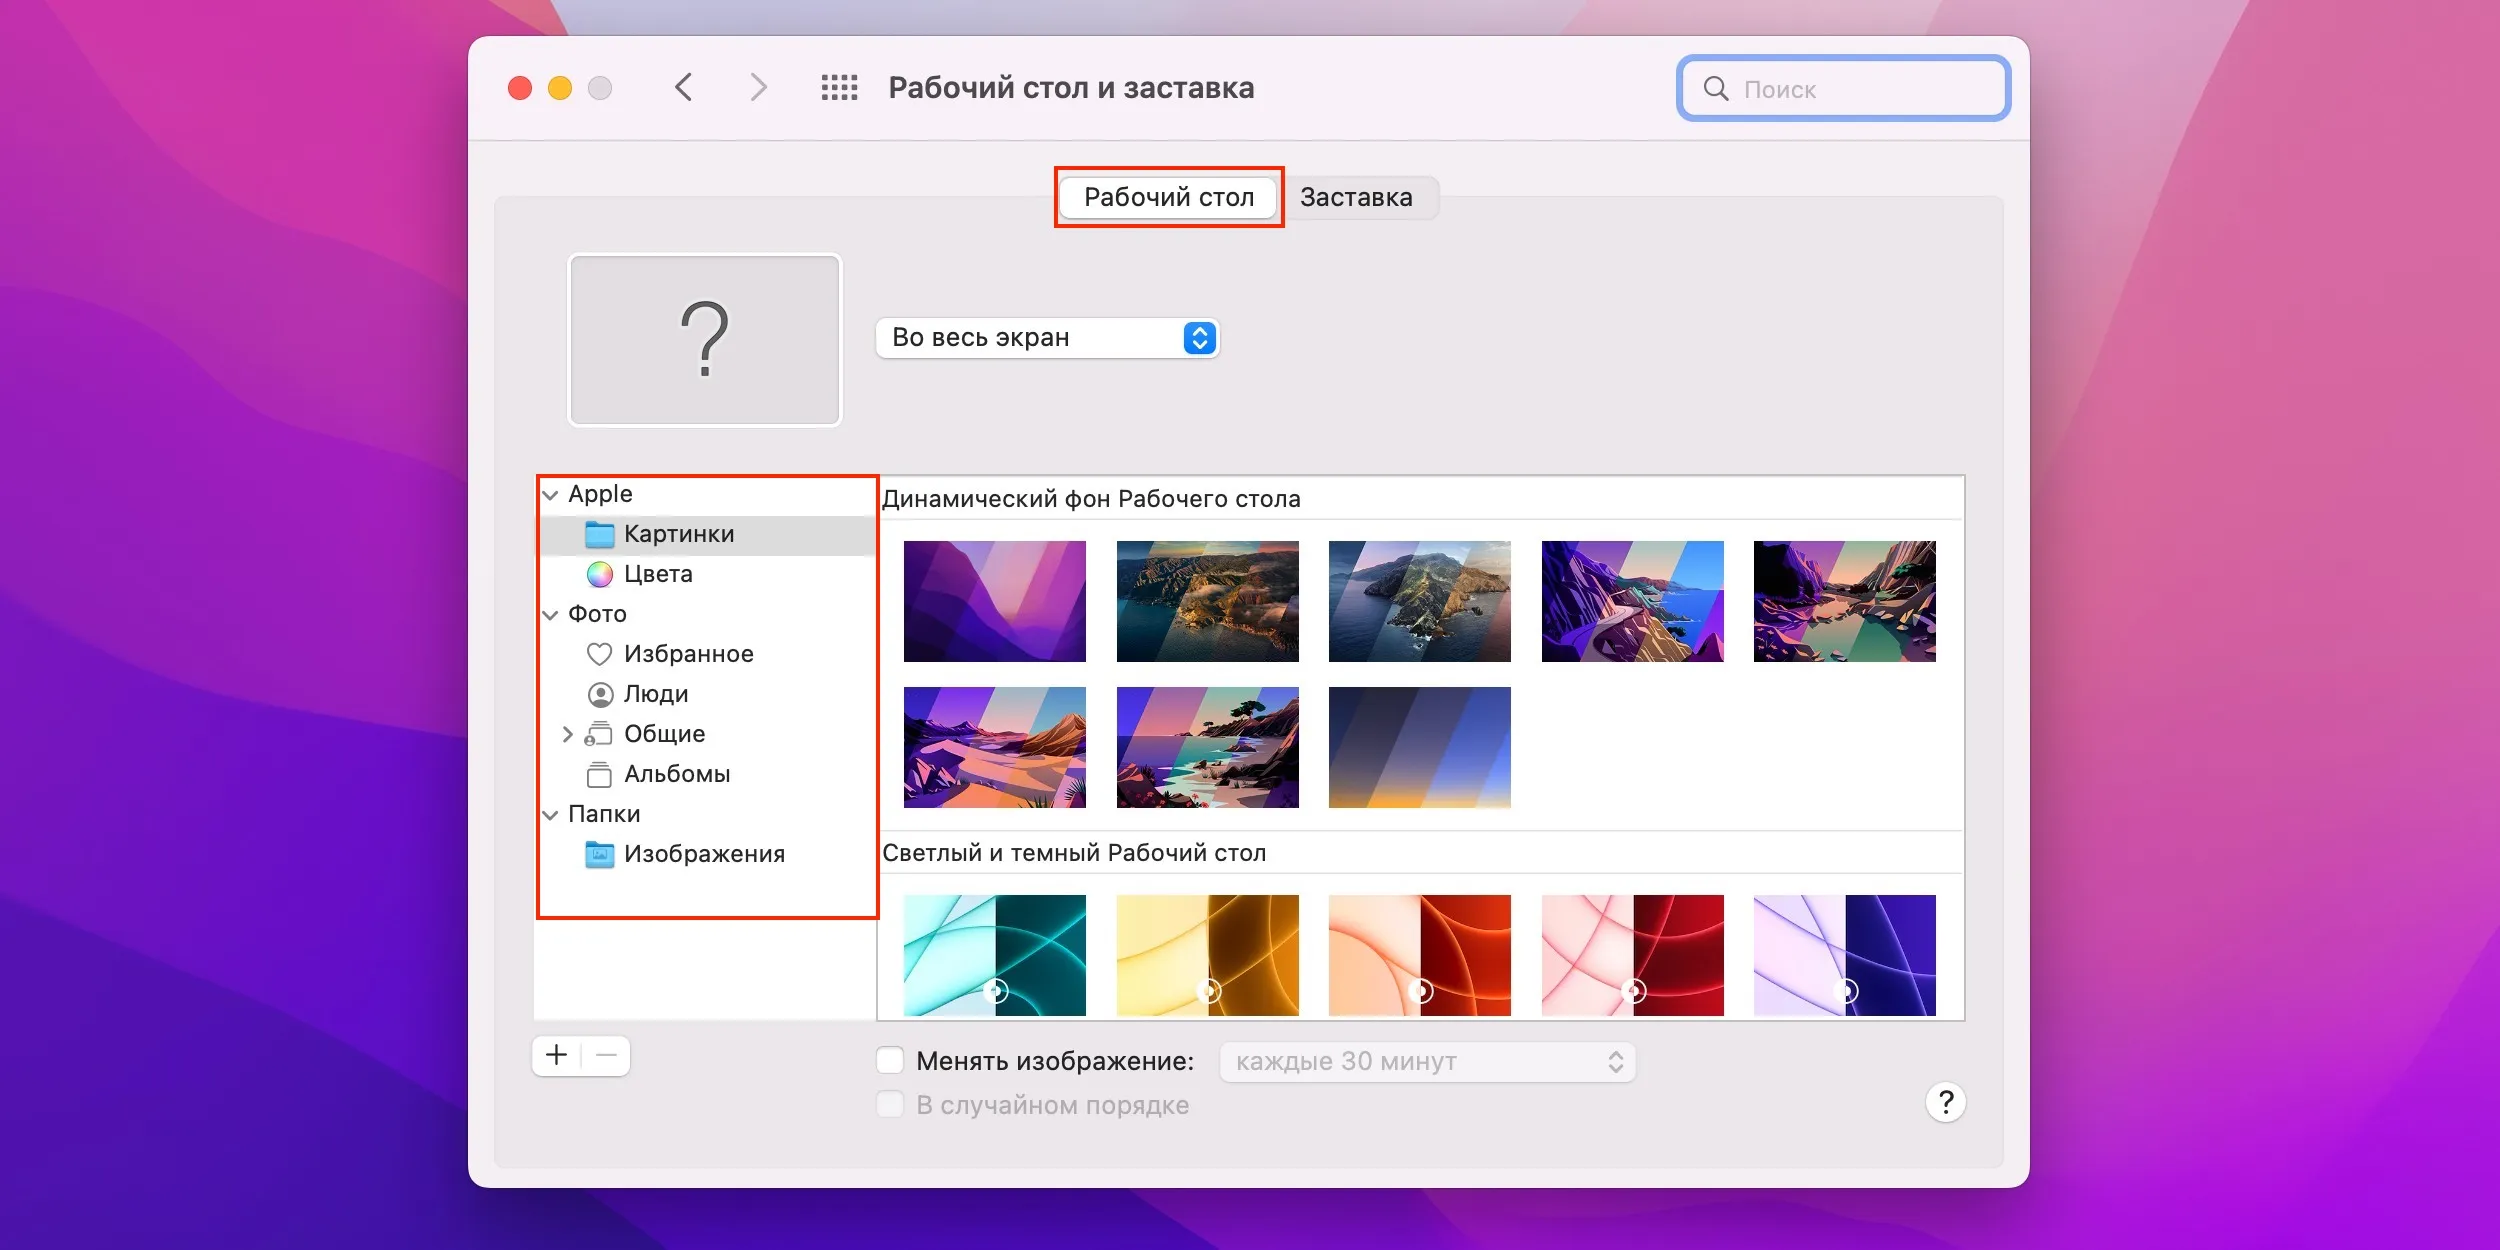Open the Во весь экран dropdown

click(1047, 338)
